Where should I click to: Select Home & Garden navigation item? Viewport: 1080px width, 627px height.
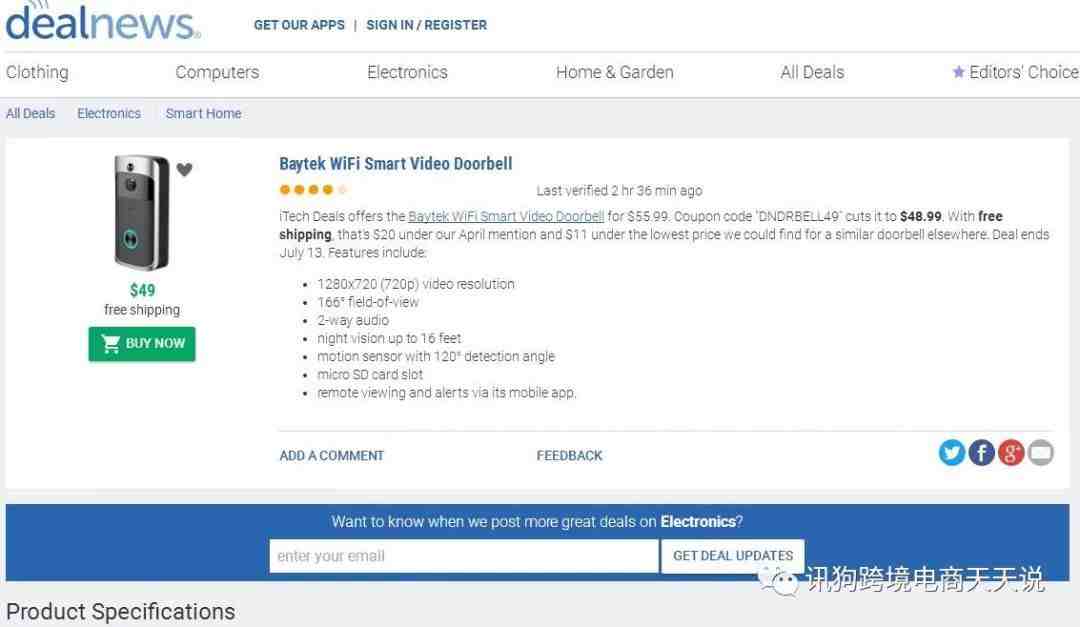pyautogui.click(x=614, y=72)
